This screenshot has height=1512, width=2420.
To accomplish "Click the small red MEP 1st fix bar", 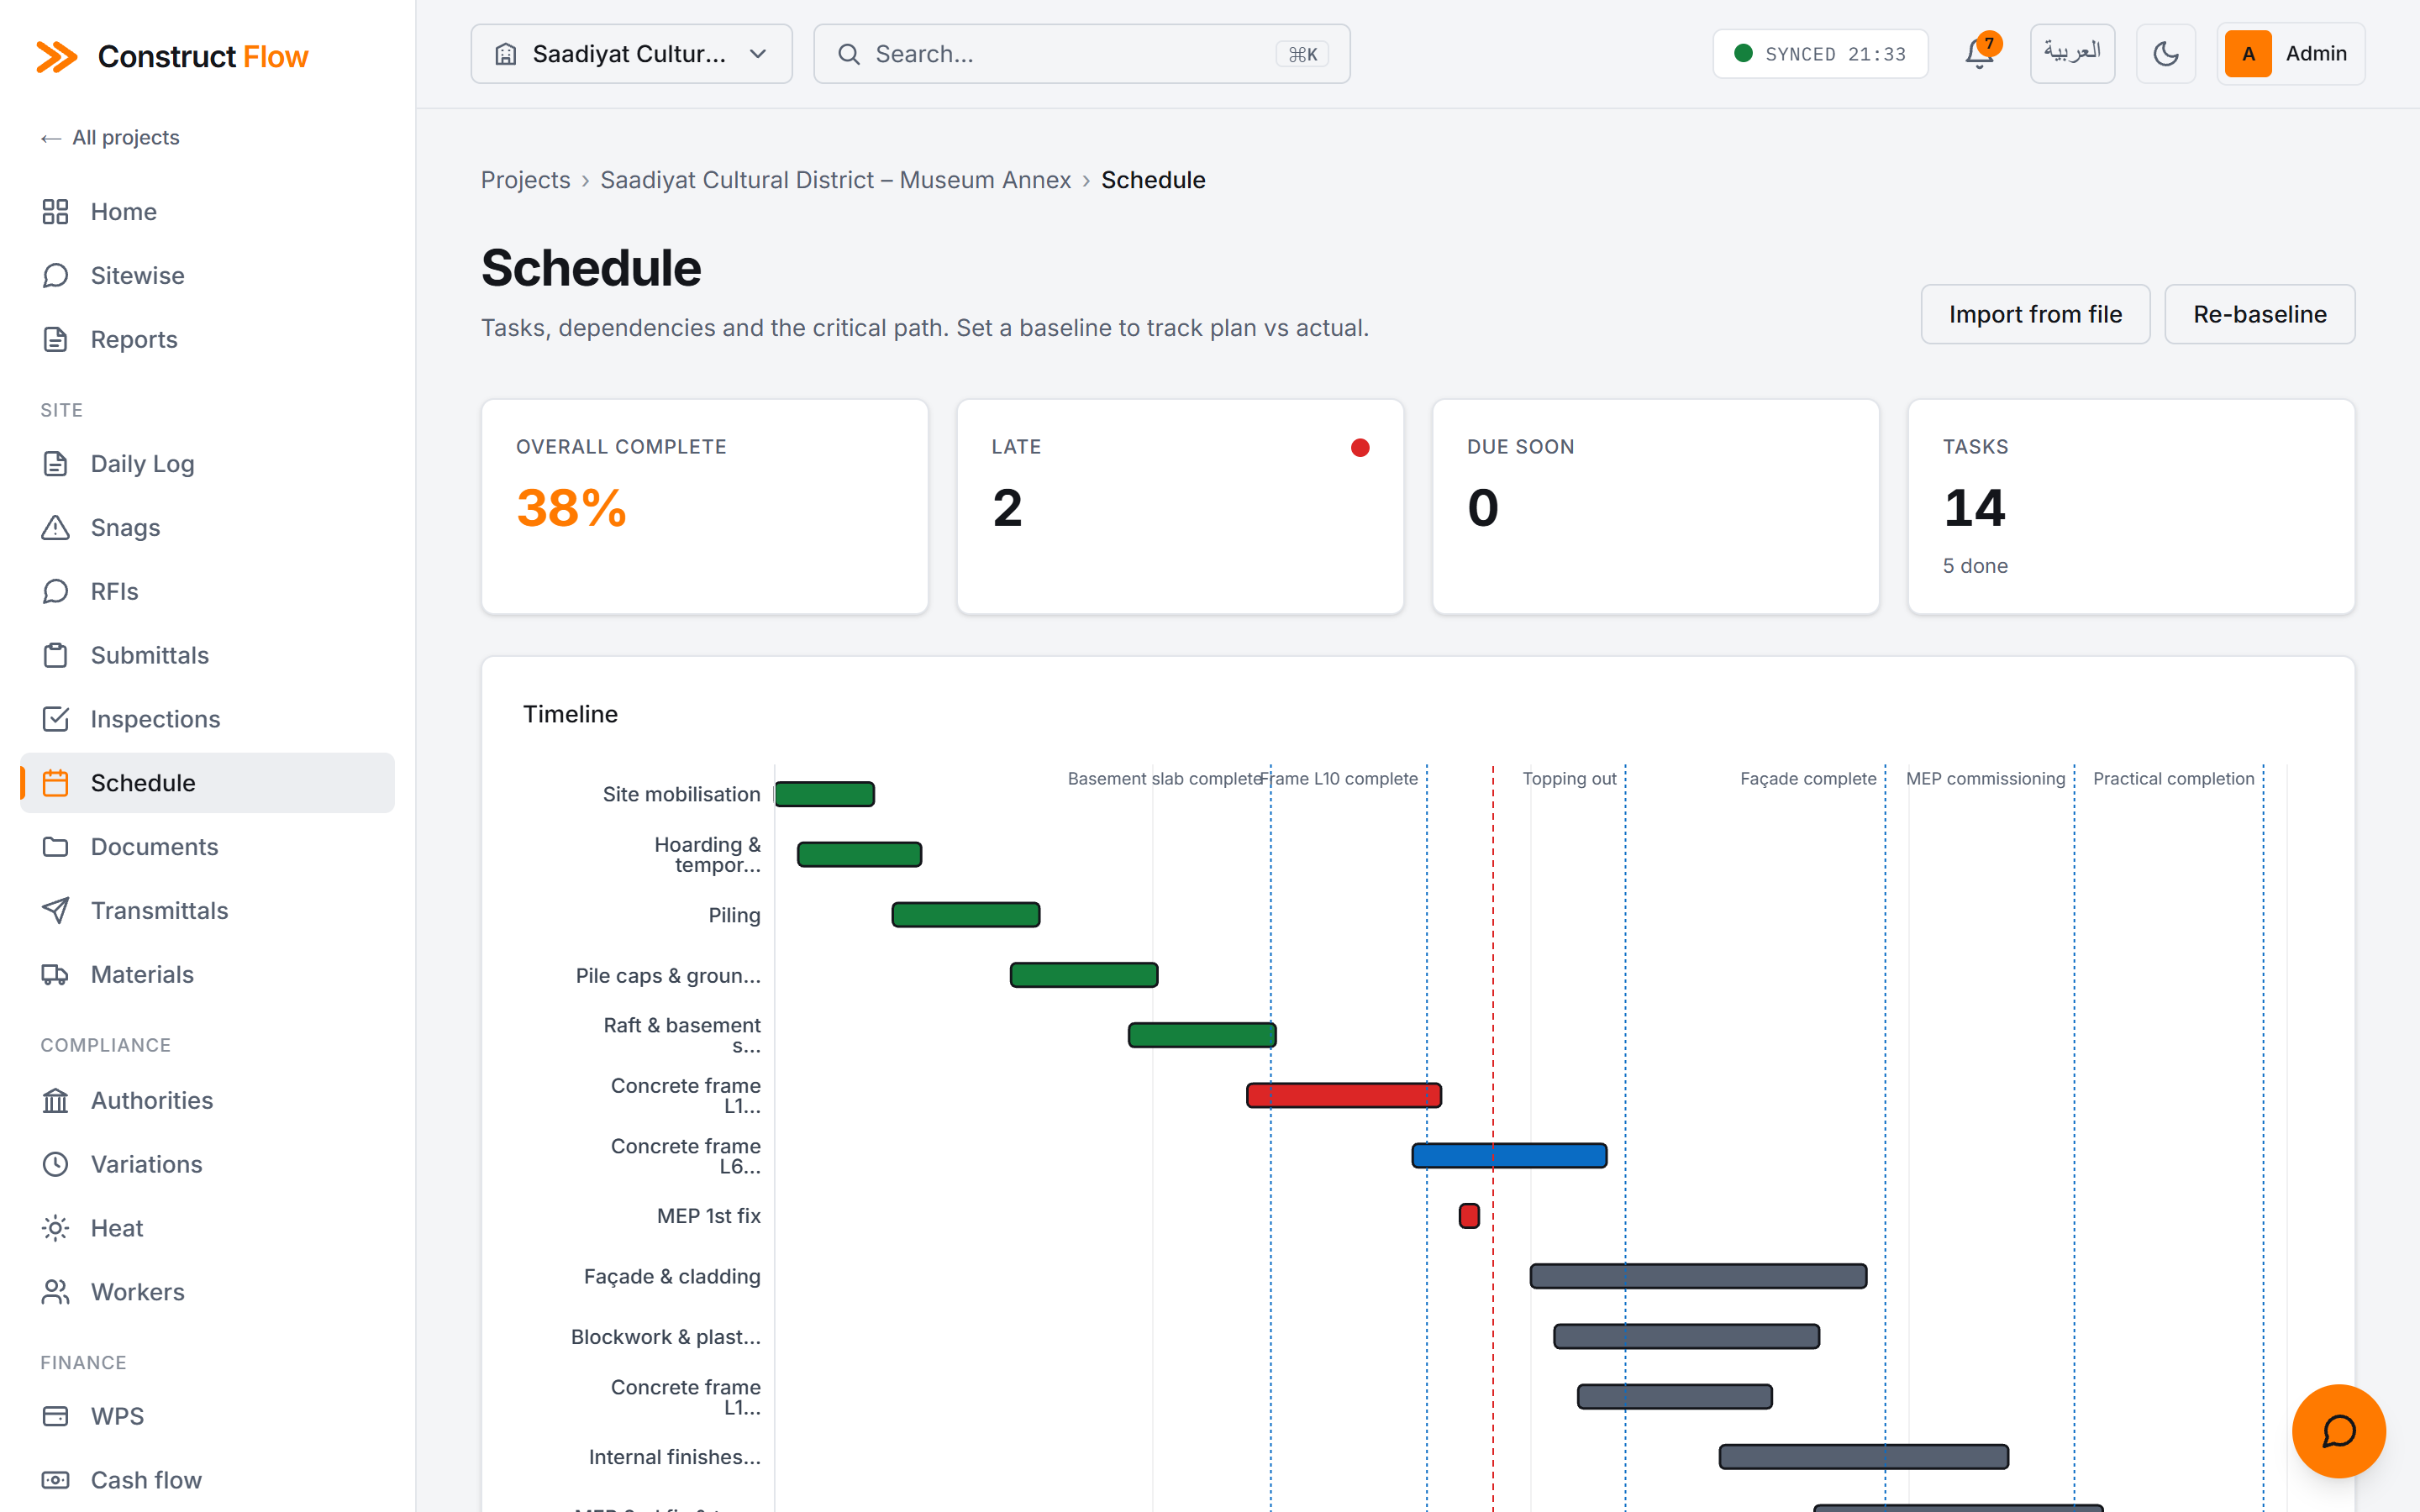I will (x=1469, y=1216).
